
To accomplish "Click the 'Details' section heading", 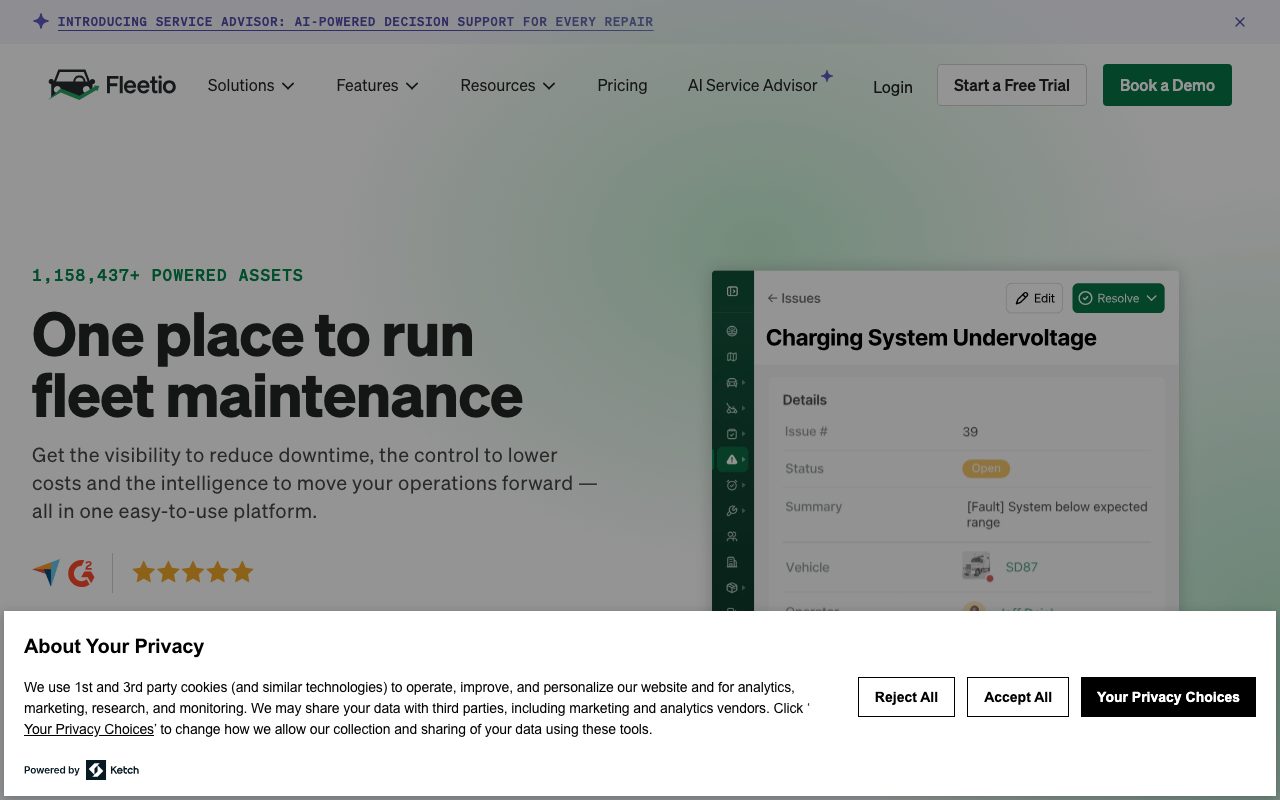I will click(x=805, y=400).
